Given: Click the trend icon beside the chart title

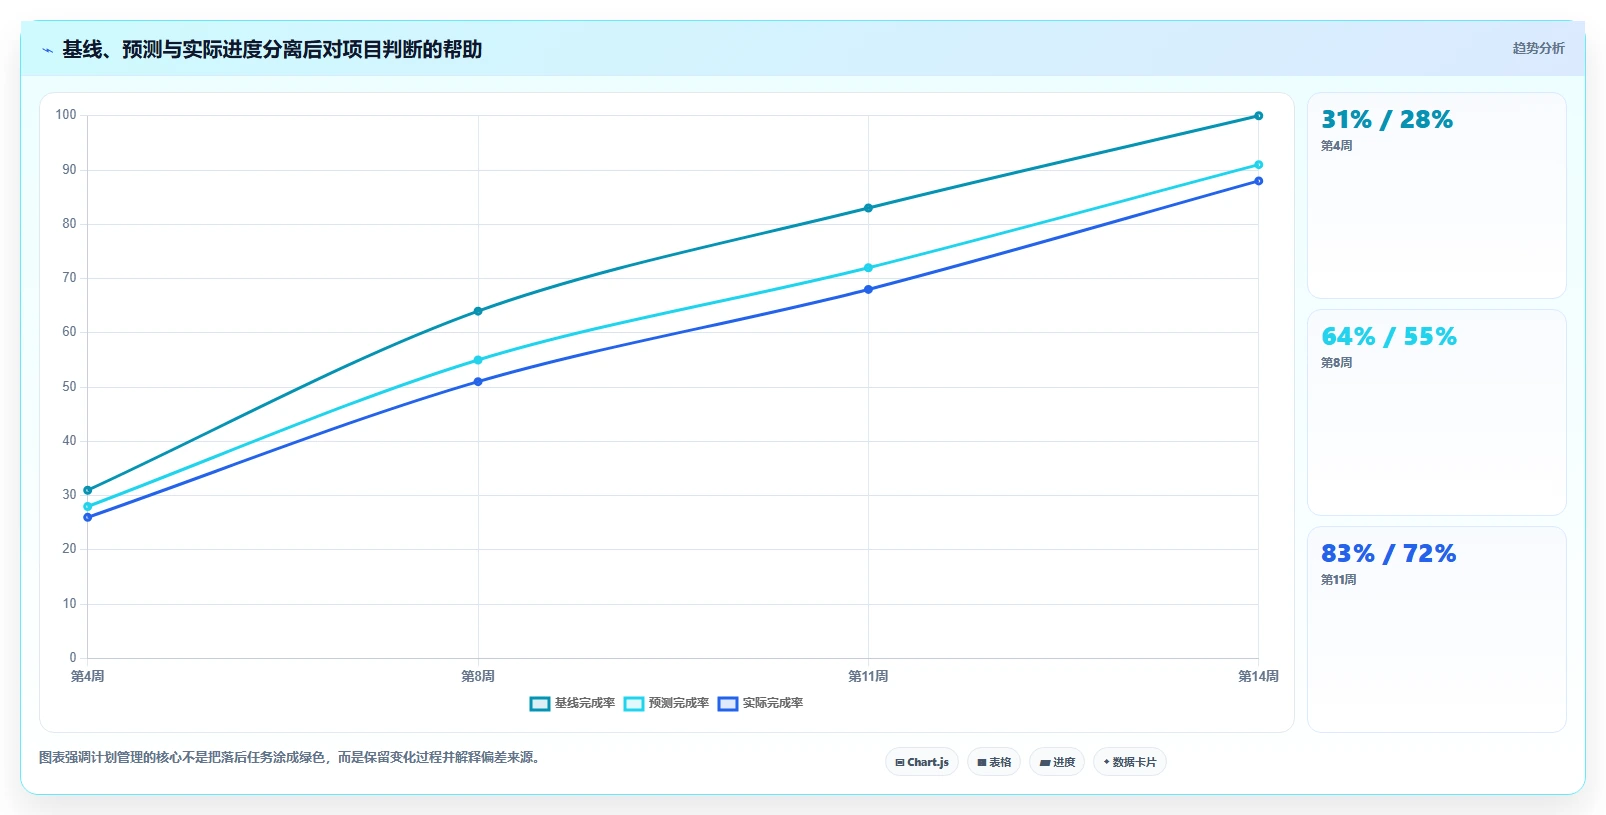Looking at the screenshot, I should click(x=47, y=50).
